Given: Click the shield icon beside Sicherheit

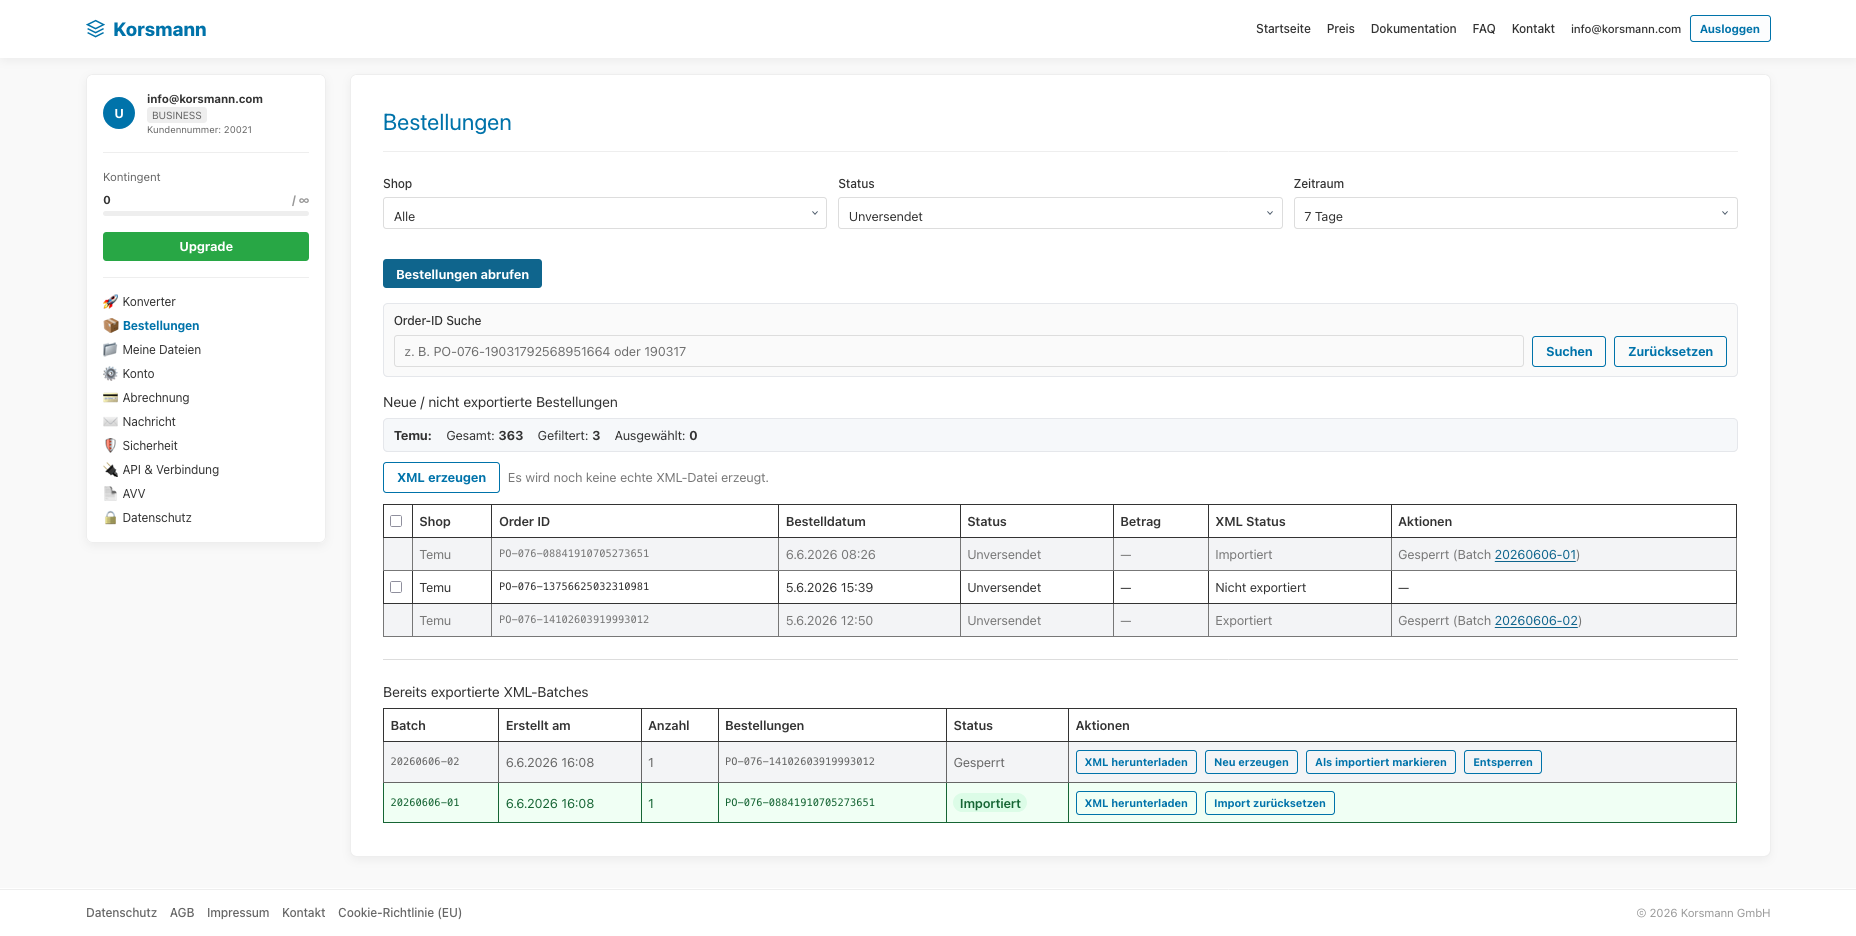Looking at the screenshot, I should 111,446.
